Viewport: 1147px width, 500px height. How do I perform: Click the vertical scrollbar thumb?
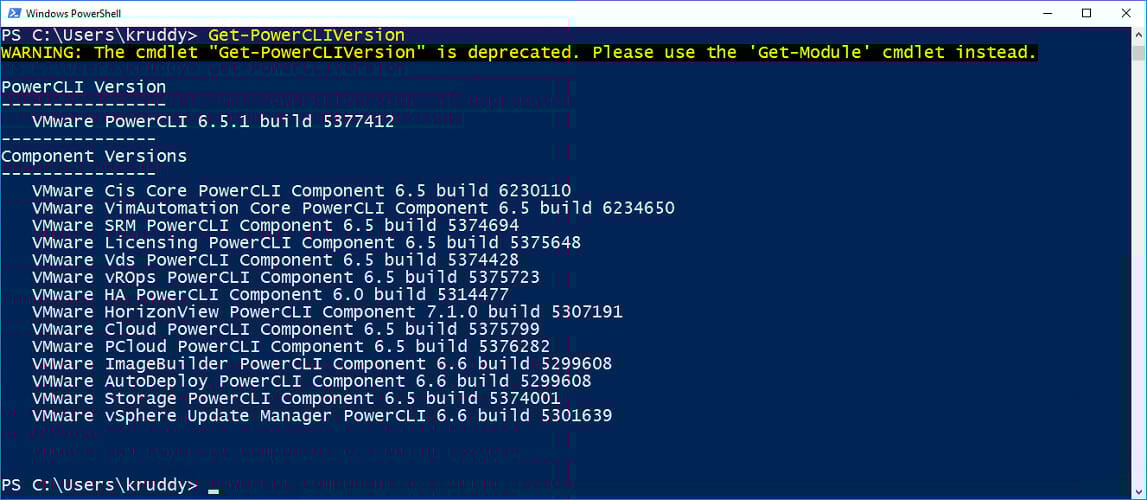1139,53
